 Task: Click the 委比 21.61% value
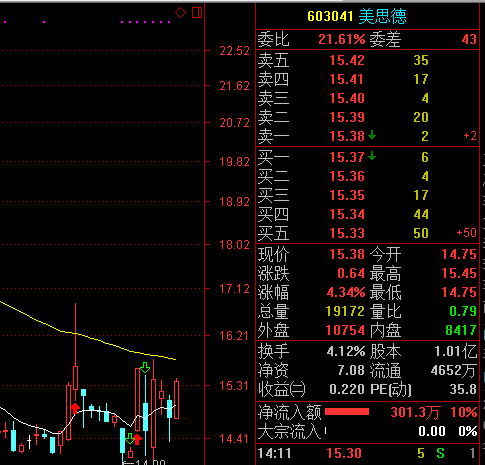pos(342,39)
